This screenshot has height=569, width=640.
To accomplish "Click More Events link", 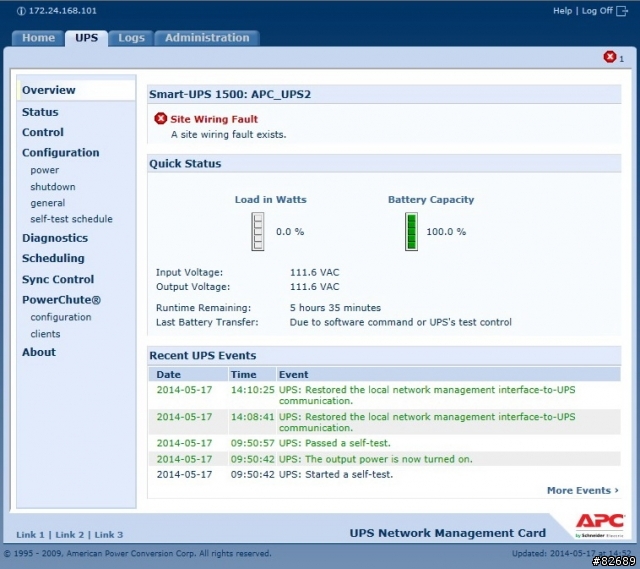I will click(582, 490).
